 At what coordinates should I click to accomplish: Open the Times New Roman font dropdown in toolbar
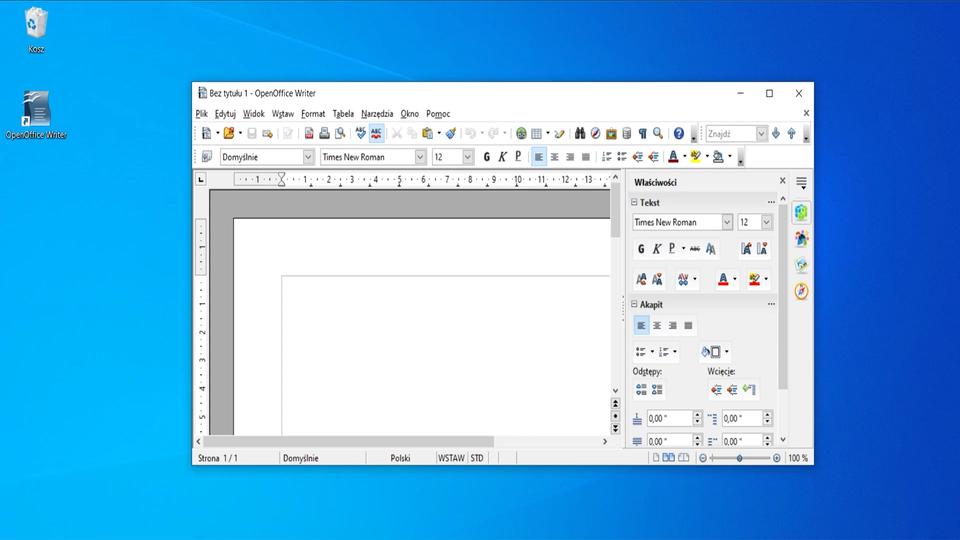pyautogui.click(x=420, y=157)
